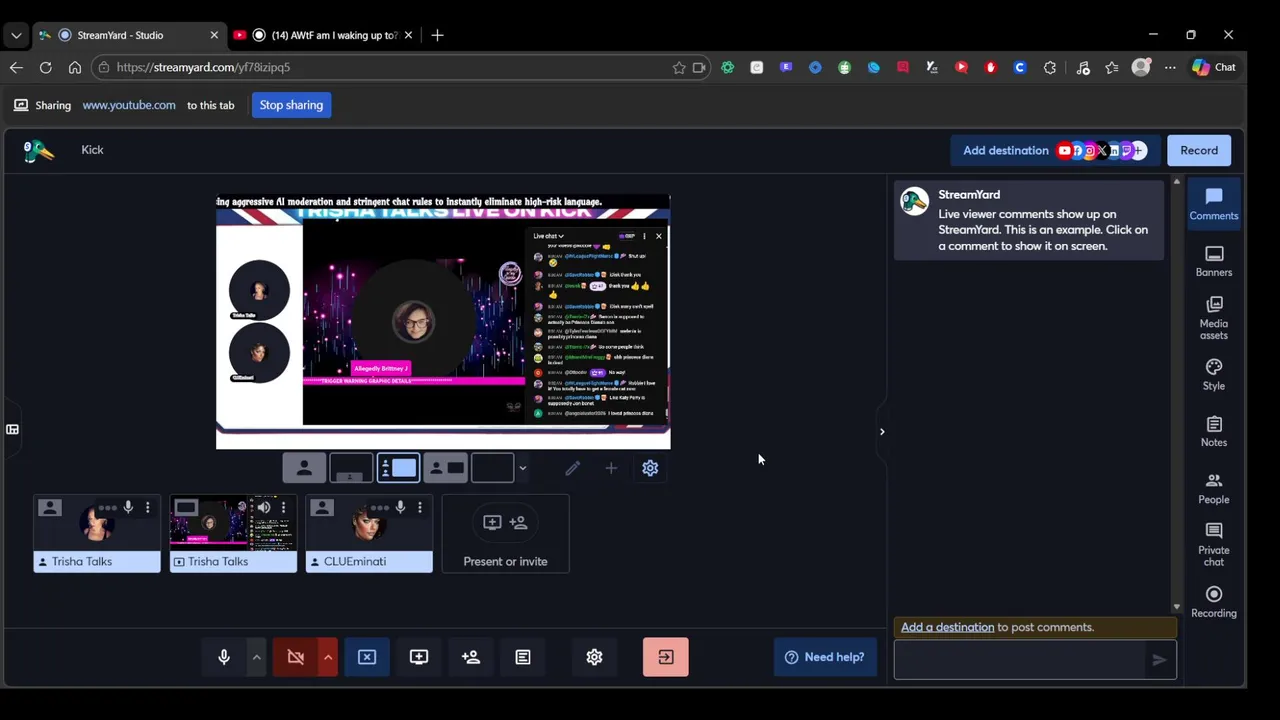Viewport: 1280px width, 720px height.
Task: Click the browser home icon
Action: point(74,67)
